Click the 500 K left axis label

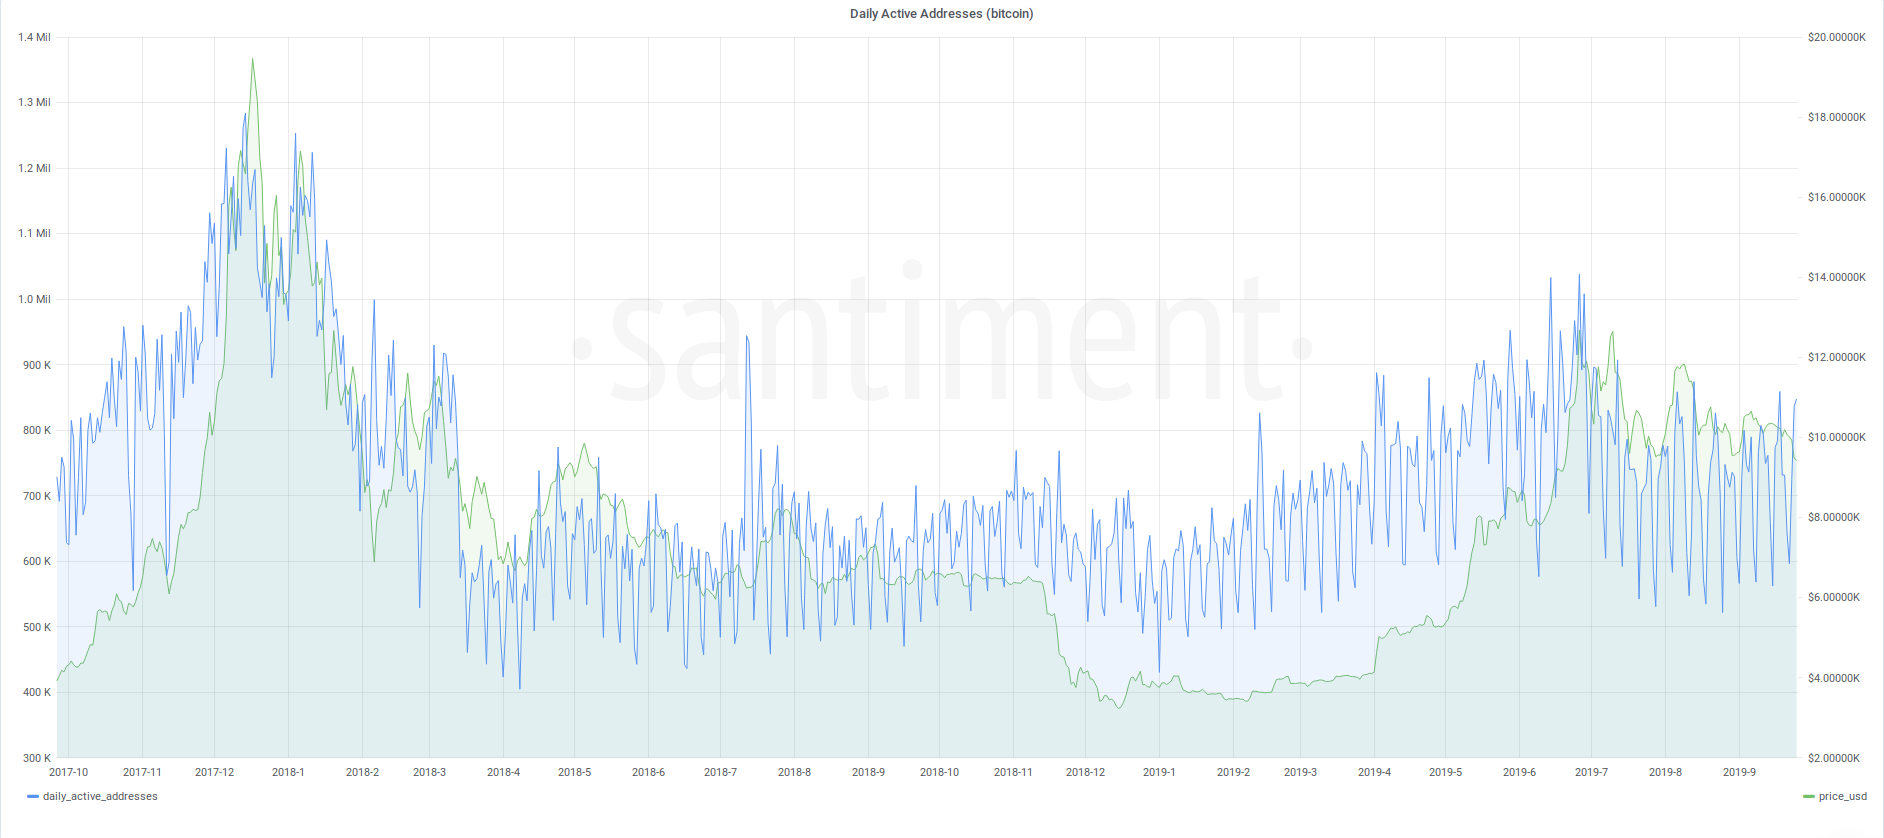coord(37,627)
